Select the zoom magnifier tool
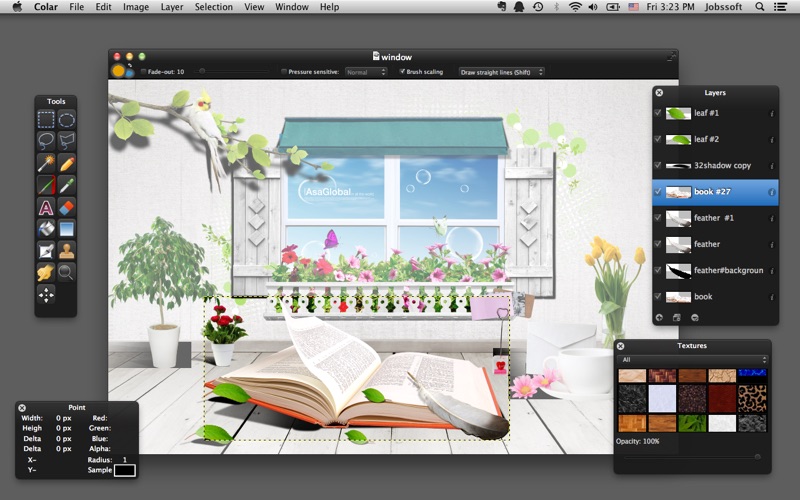800x500 pixels. pyautogui.click(x=67, y=272)
